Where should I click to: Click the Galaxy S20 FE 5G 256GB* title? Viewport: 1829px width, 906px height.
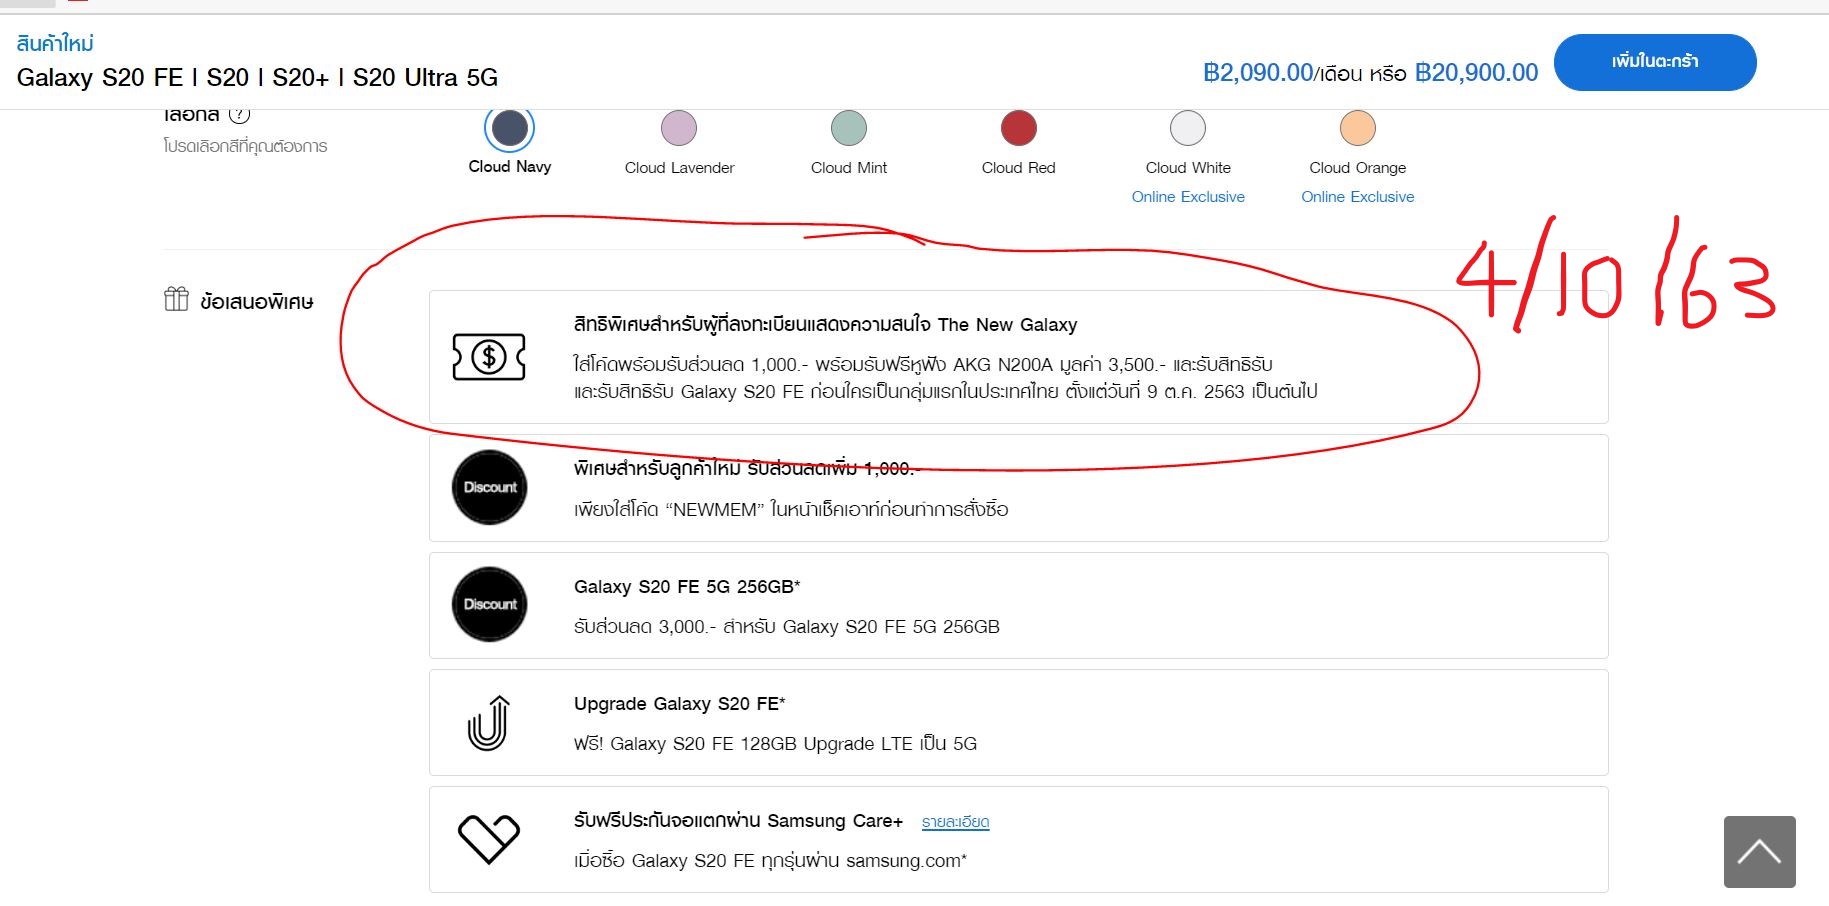[687, 587]
